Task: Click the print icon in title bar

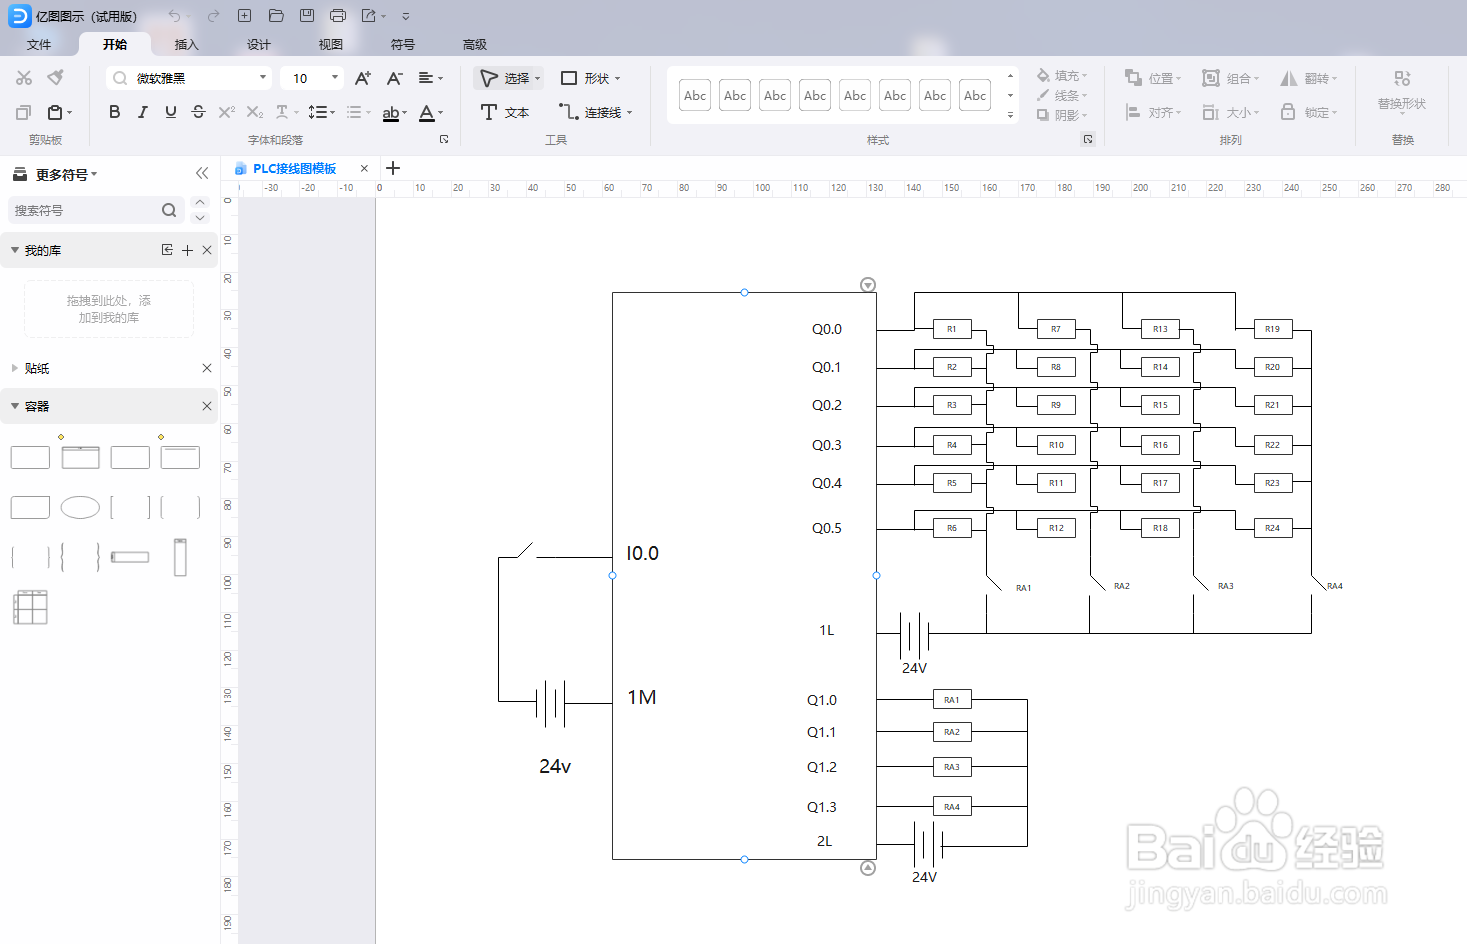Action: pos(338,16)
